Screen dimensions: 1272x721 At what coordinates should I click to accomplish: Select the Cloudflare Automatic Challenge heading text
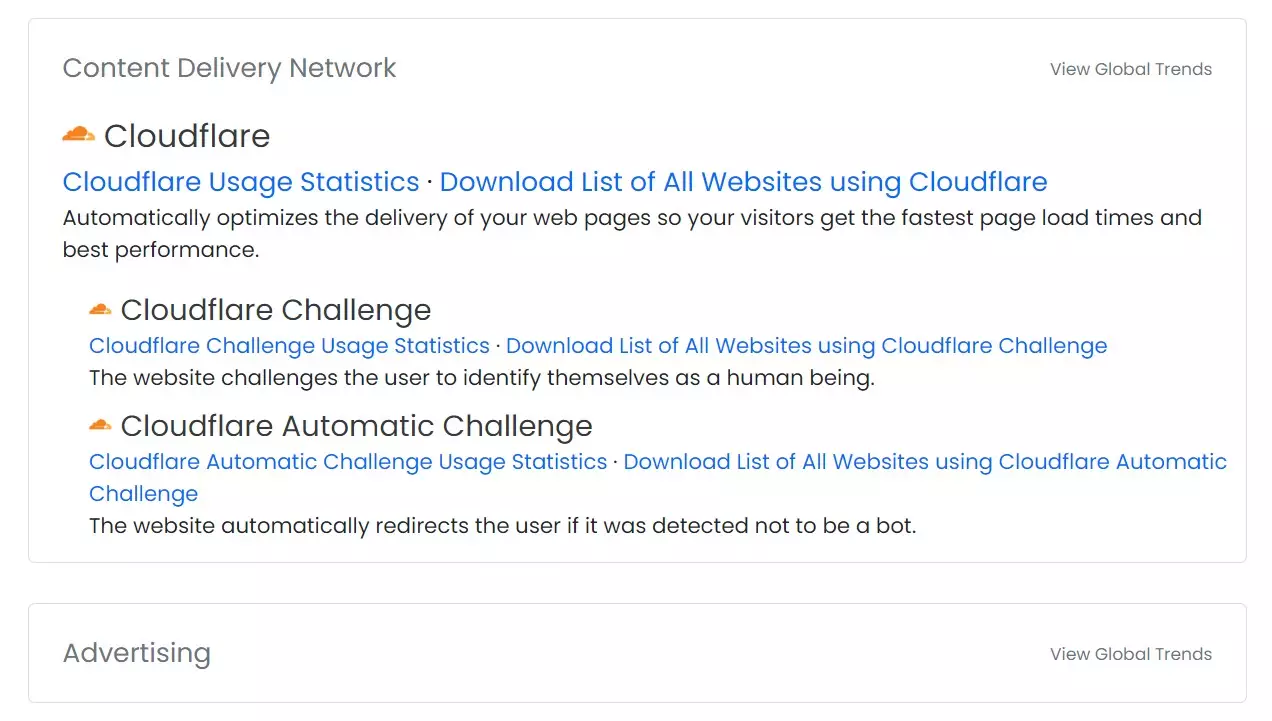click(356, 426)
